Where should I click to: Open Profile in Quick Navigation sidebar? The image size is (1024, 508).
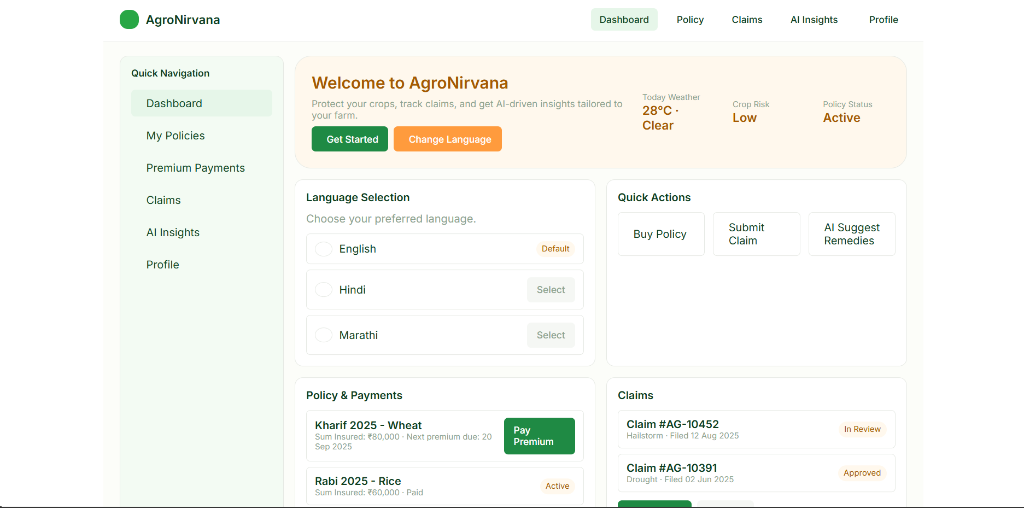[201, 264]
